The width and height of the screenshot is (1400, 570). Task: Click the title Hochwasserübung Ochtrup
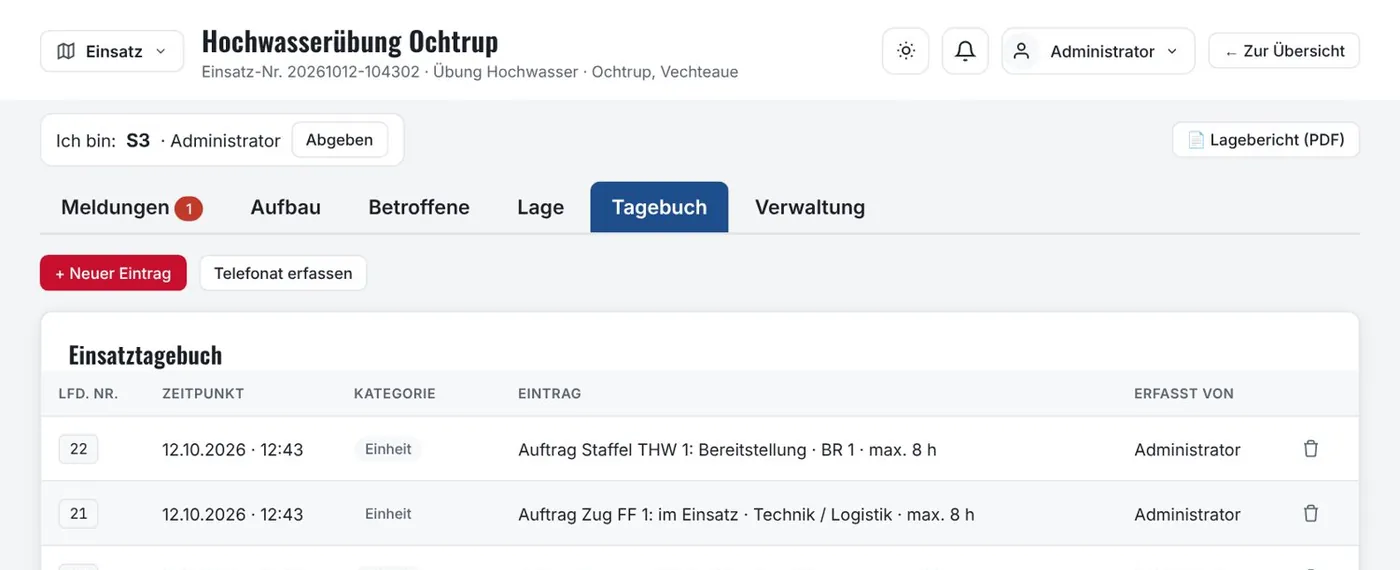[350, 41]
